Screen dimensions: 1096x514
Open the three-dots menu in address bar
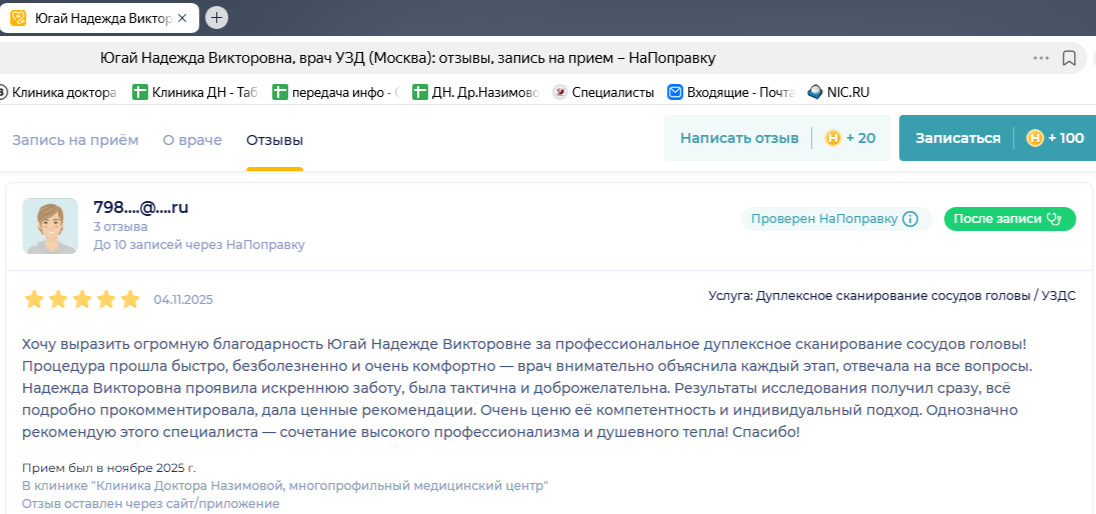pos(1041,58)
